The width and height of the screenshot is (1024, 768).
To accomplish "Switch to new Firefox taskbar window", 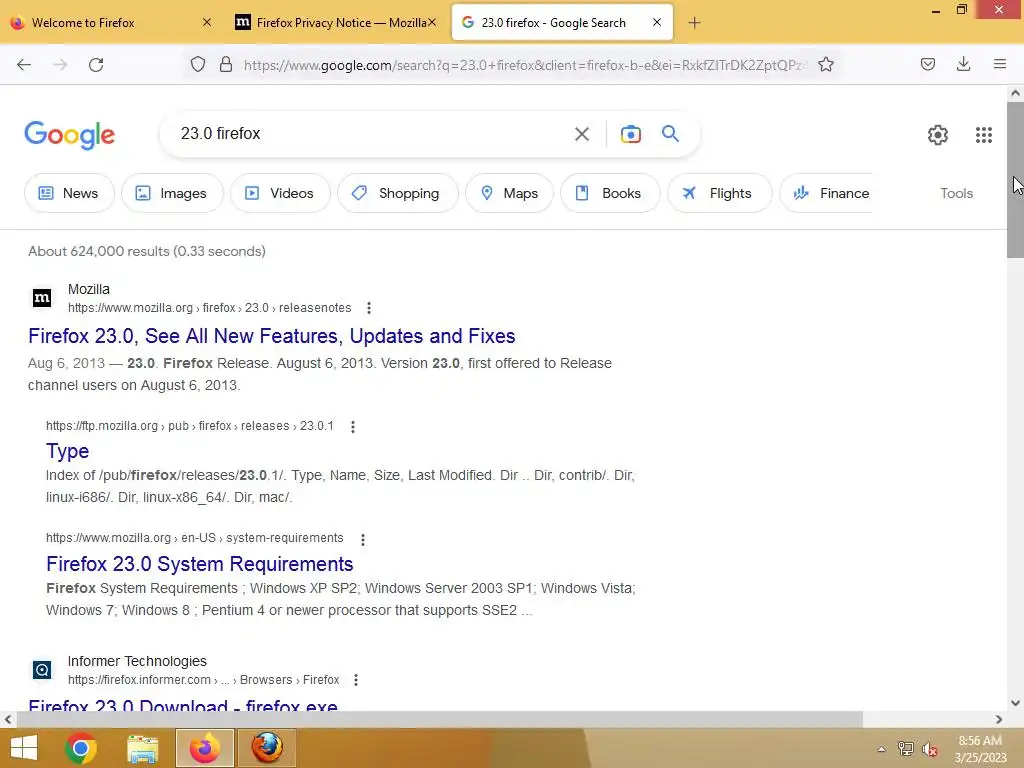I will pos(204,748).
